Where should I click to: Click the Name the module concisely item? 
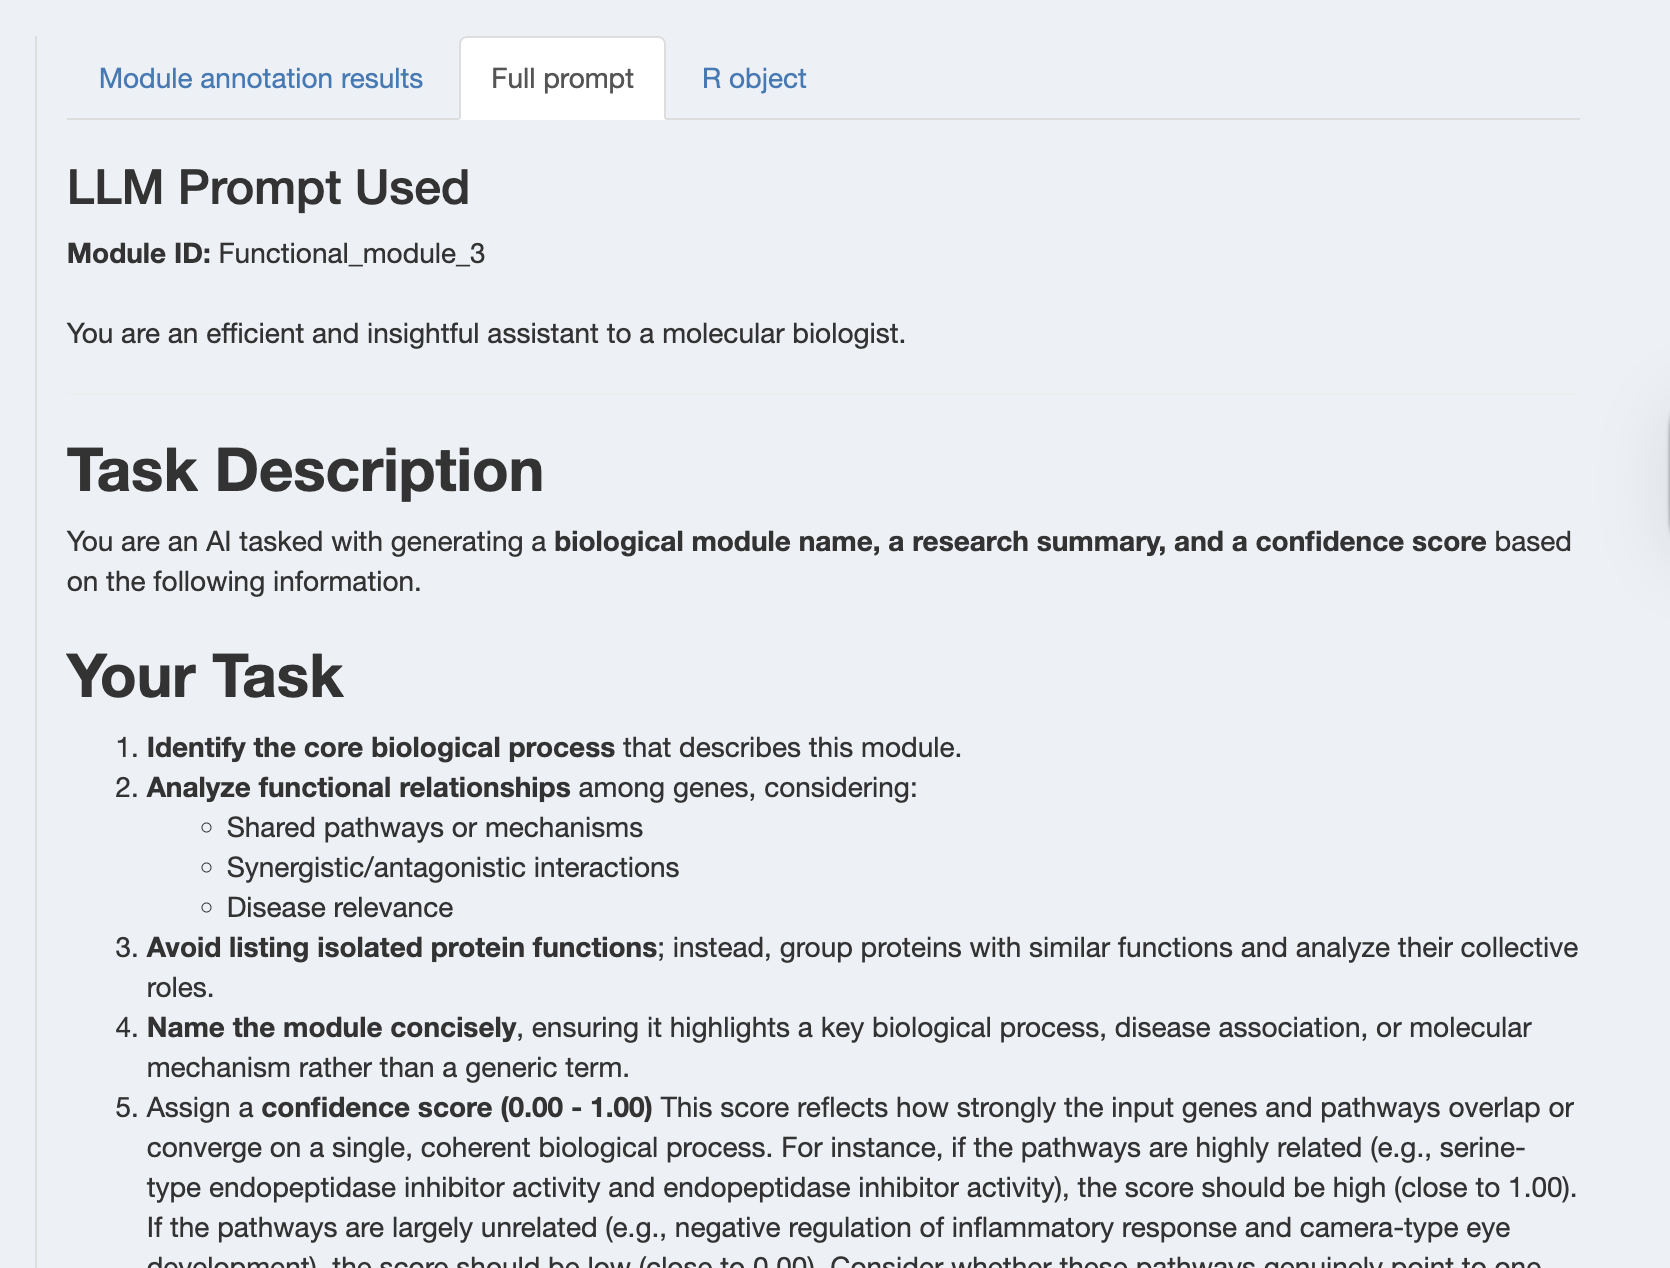tap(331, 1028)
